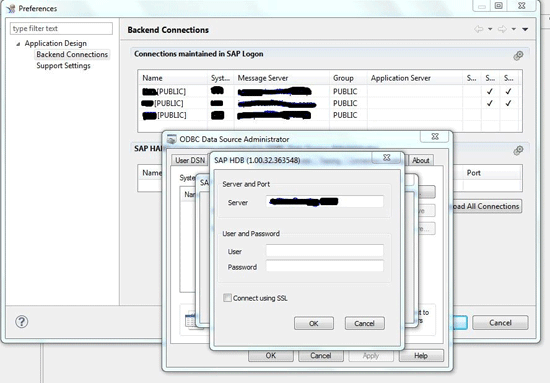Switch to the About tab

pyautogui.click(x=421, y=160)
